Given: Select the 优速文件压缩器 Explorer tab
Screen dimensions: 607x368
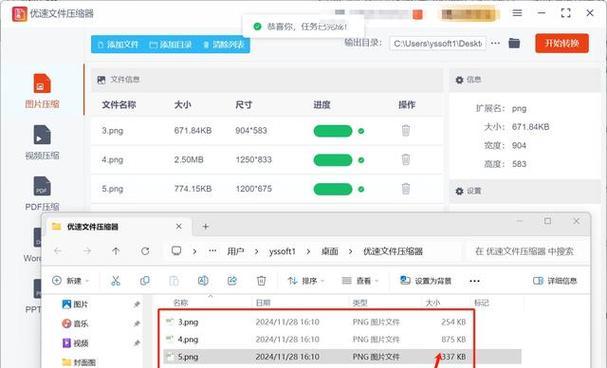Looking at the screenshot, I should [118, 227].
